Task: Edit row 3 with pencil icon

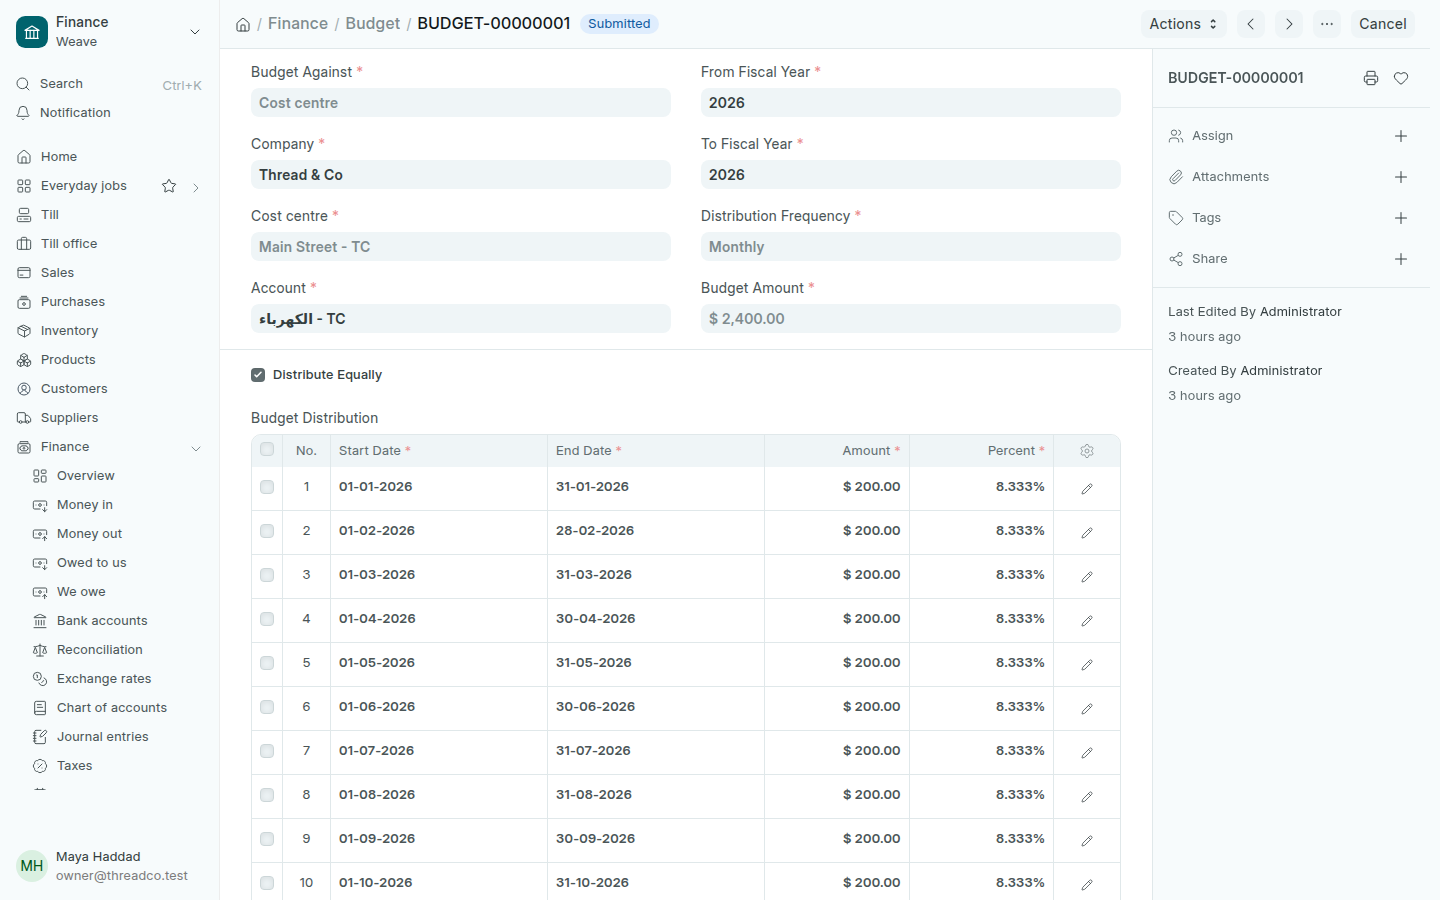Action: (1087, 577)
